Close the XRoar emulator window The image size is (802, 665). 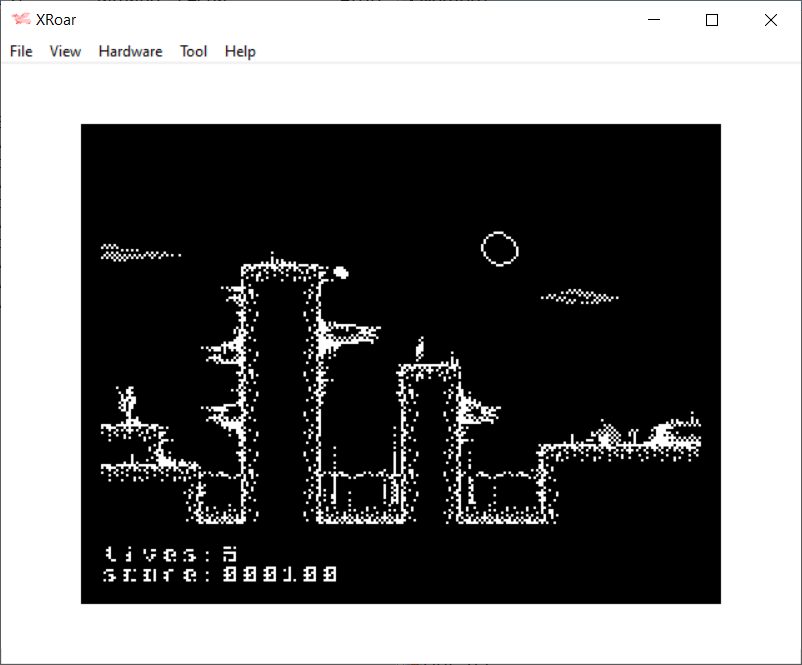coord(770,20)
